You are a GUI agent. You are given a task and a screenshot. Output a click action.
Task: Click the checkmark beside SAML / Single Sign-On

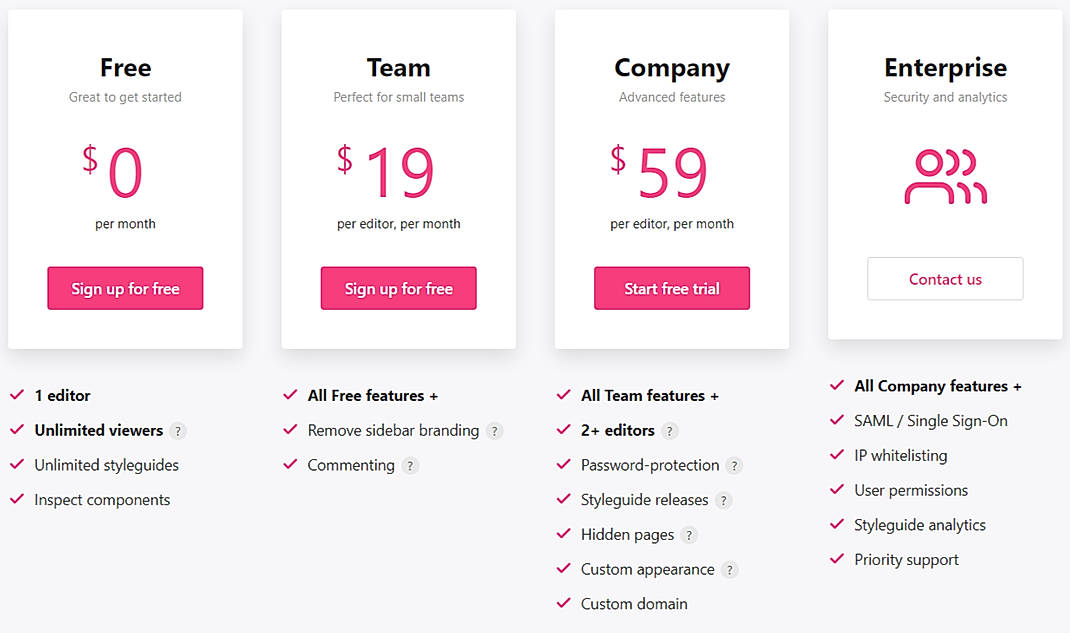[x=837, y=420]
